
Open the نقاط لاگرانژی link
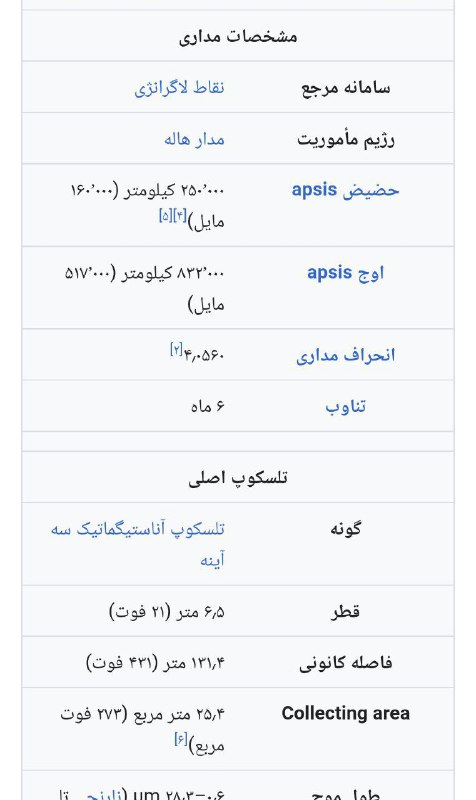point(179,88)
